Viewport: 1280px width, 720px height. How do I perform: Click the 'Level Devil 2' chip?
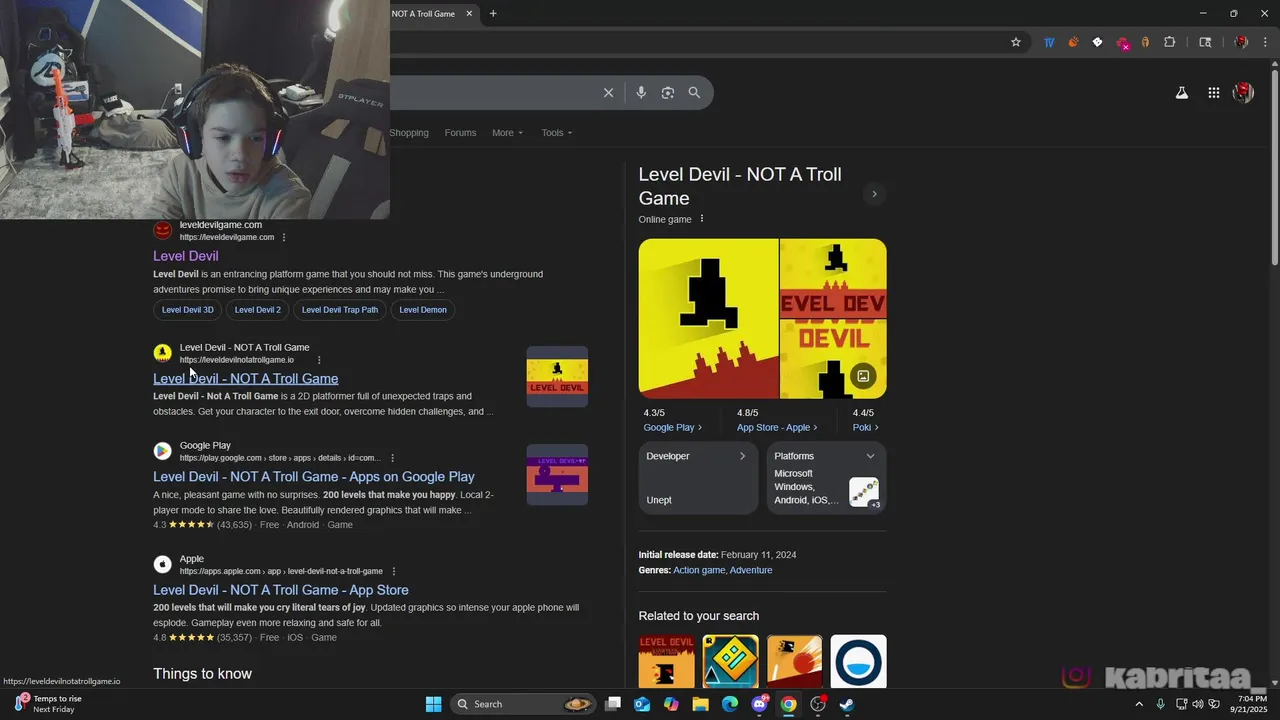click(258, 310)
